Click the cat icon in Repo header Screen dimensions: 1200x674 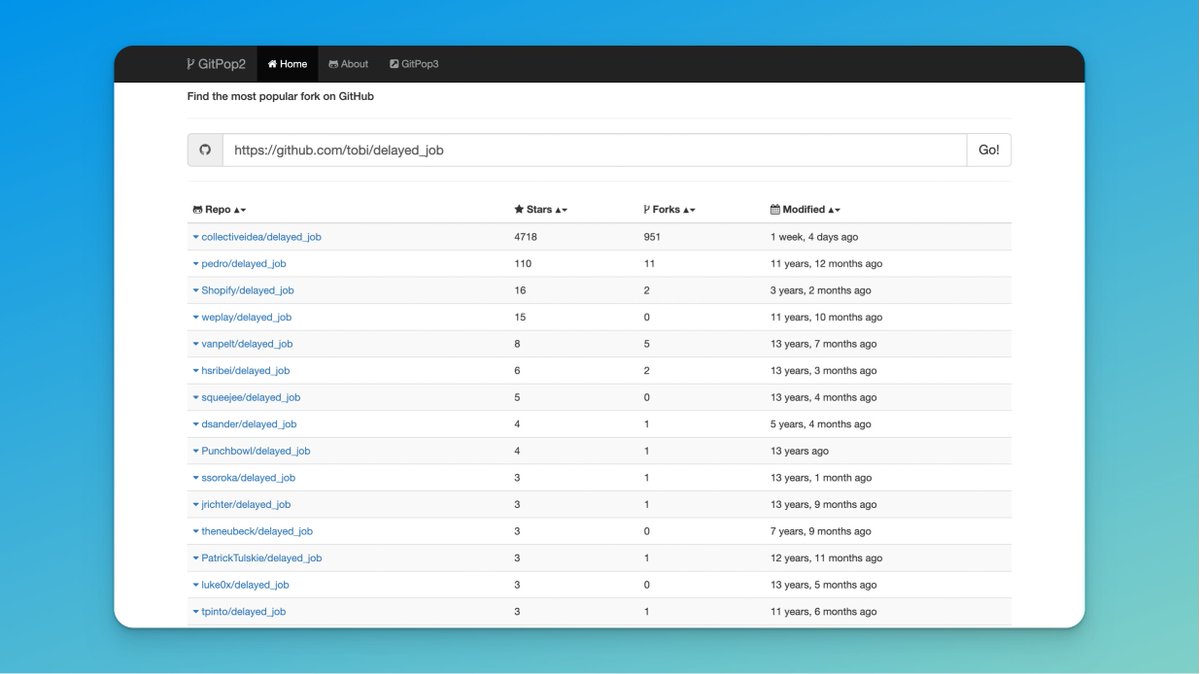(x=197, y=210)
